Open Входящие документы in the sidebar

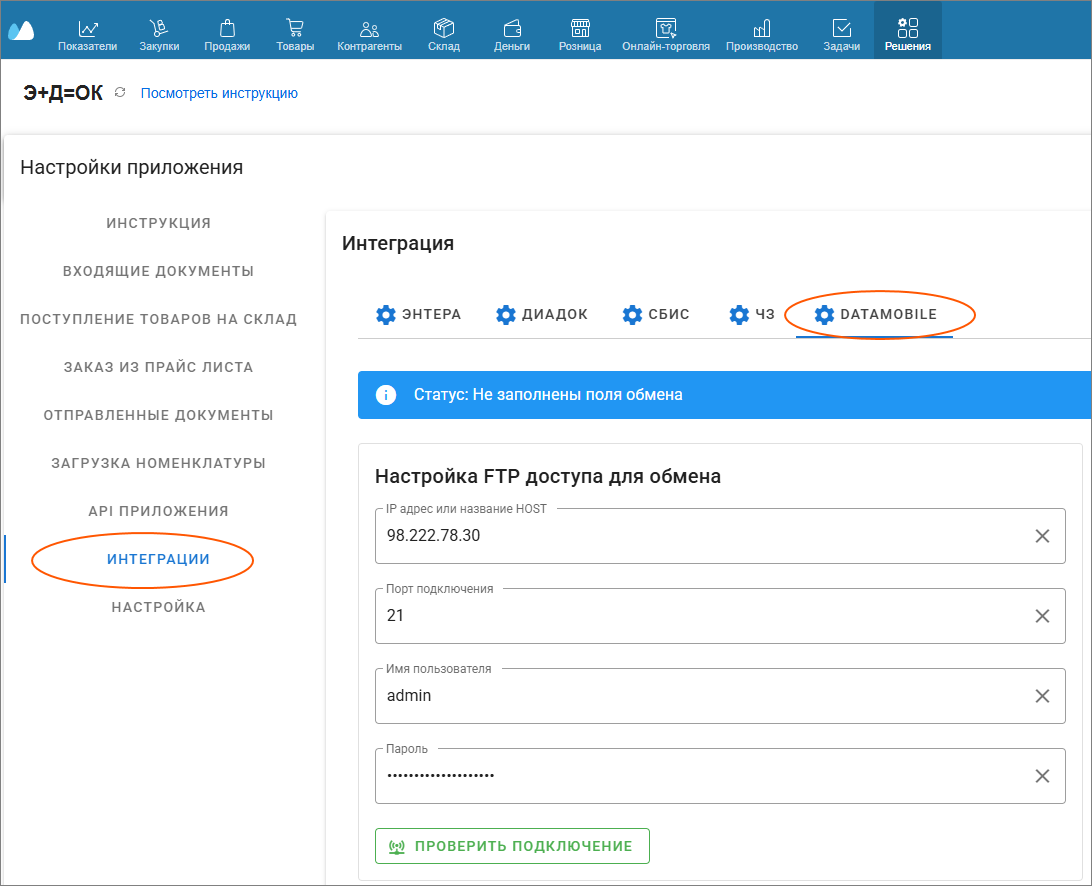coord(158,271)
